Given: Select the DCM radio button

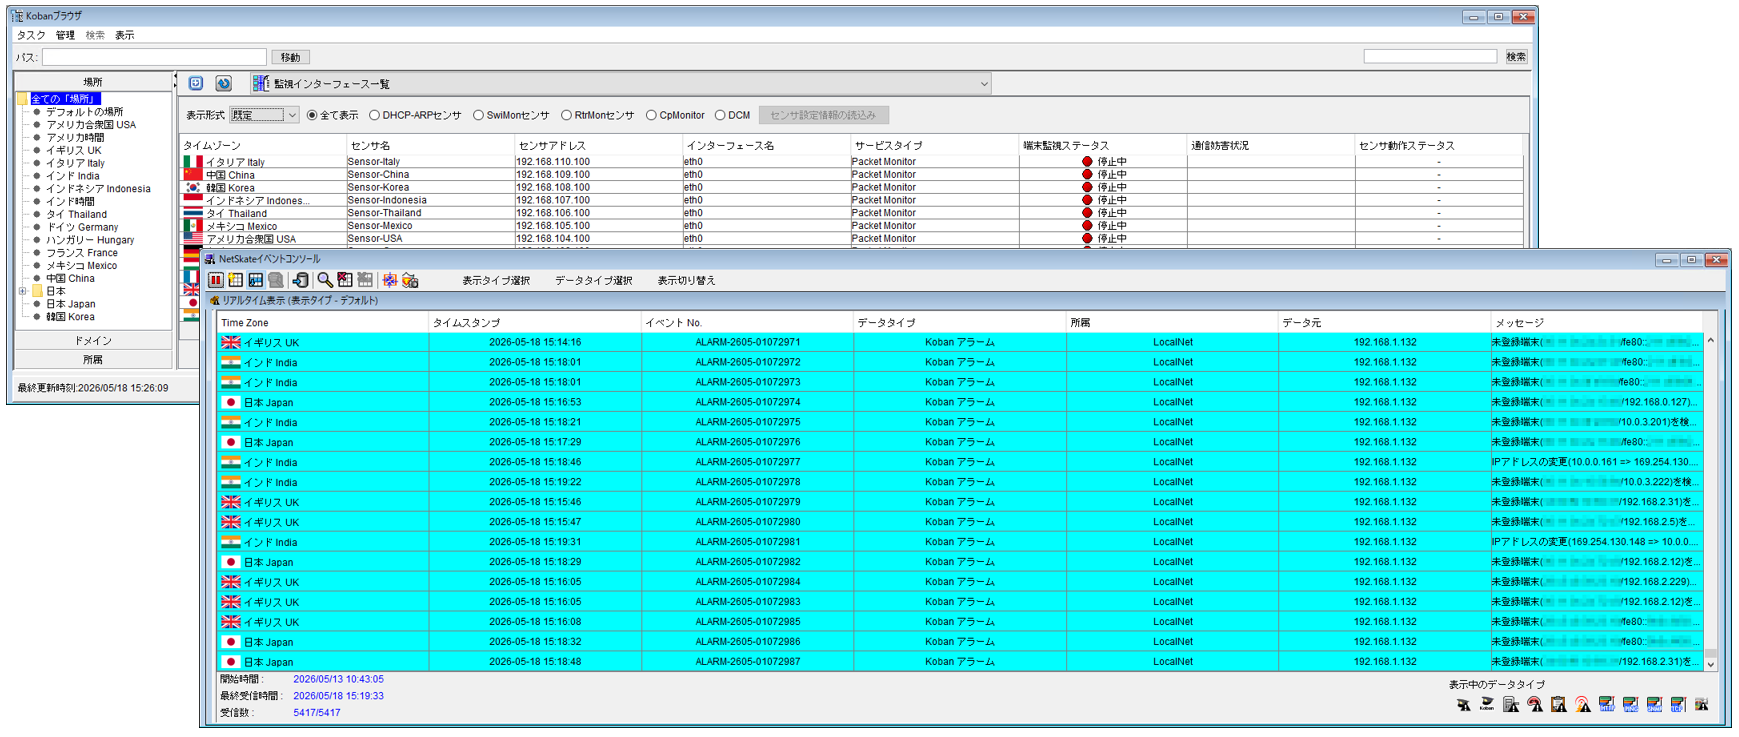Looking at the screenshot, I should coord(720,115).
